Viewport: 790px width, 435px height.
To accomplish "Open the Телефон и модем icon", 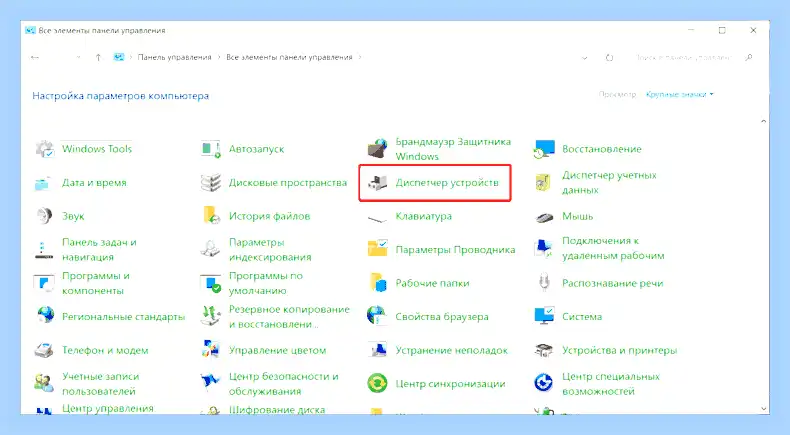I will [x=44, y=350].
